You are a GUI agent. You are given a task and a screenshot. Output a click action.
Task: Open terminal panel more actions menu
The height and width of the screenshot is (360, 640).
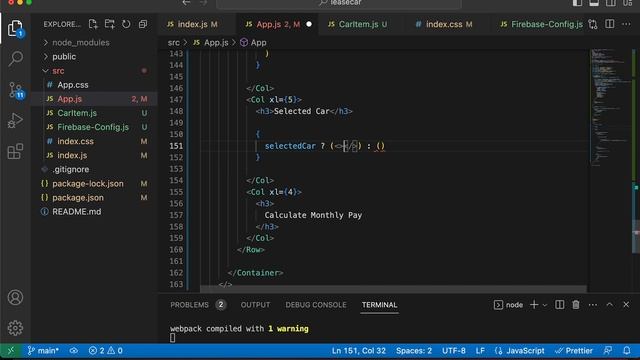(x=593, y=304)
